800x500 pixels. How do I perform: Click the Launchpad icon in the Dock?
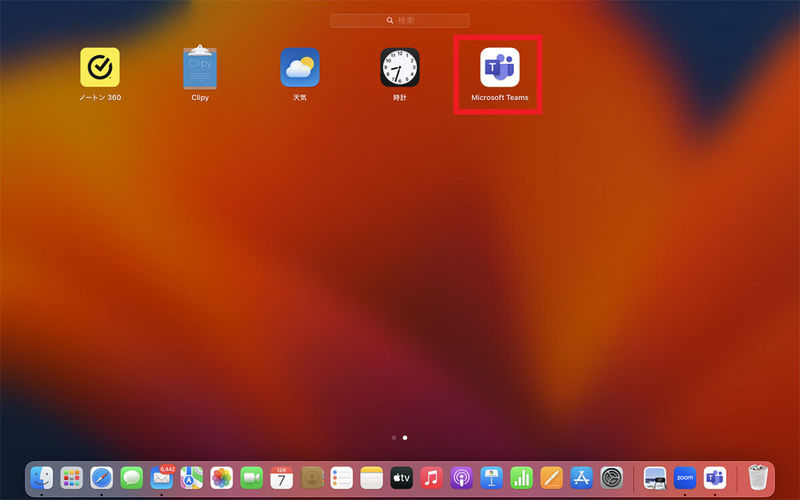[x=71, y=478]
